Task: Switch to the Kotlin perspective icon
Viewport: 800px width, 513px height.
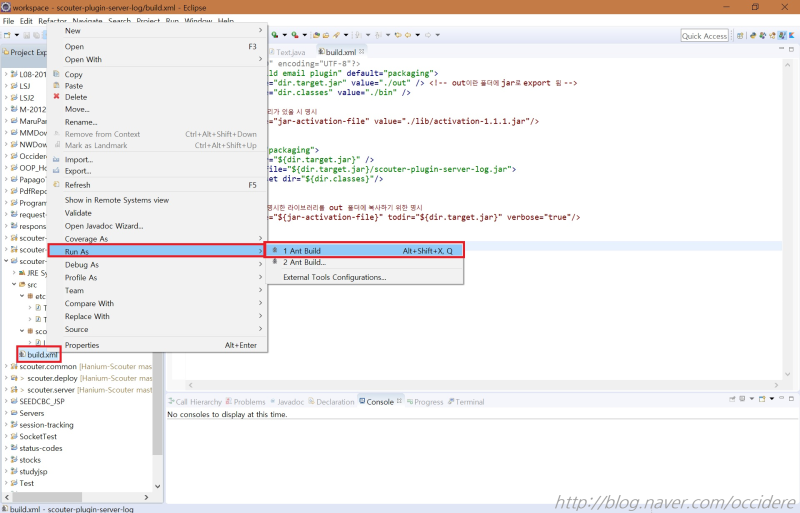Action: [792, 36]
